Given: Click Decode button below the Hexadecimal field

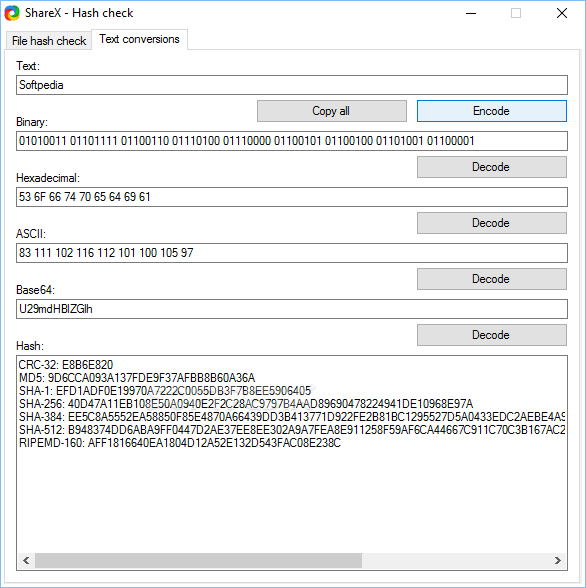Looking at the screenshot, I should tap(492, 223).
